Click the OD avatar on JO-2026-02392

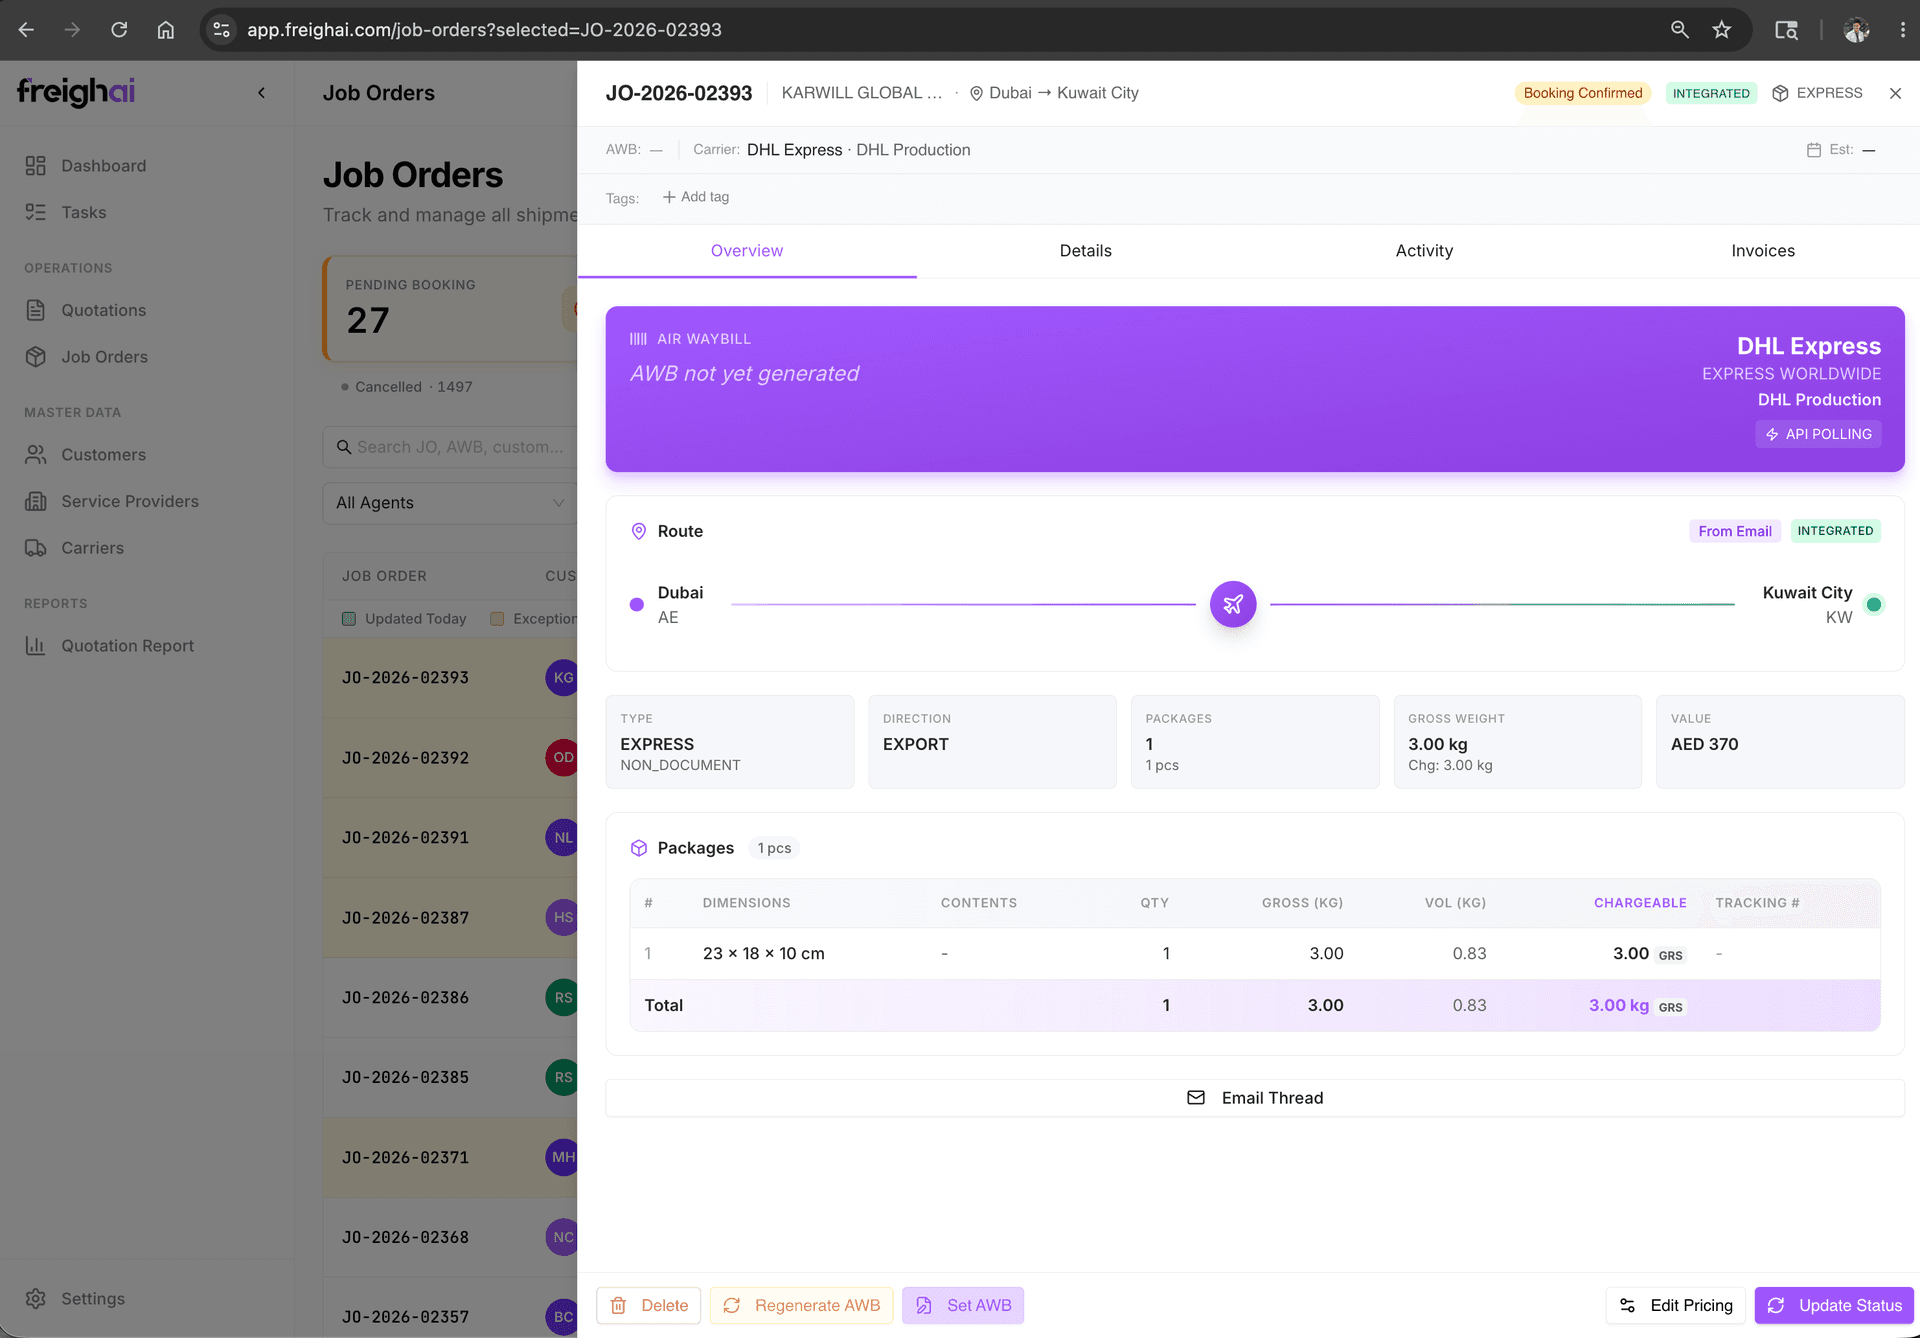[x=562, y=758]
